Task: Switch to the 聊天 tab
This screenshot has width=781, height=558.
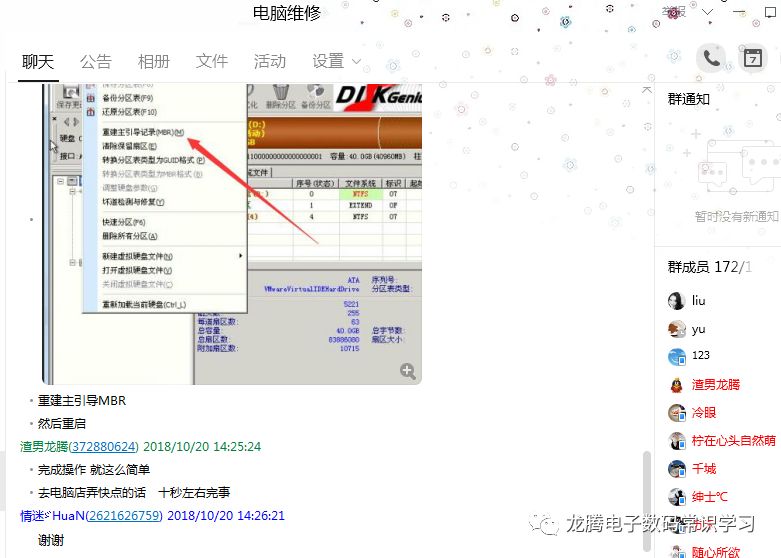Action: click(x=38, y=62)
